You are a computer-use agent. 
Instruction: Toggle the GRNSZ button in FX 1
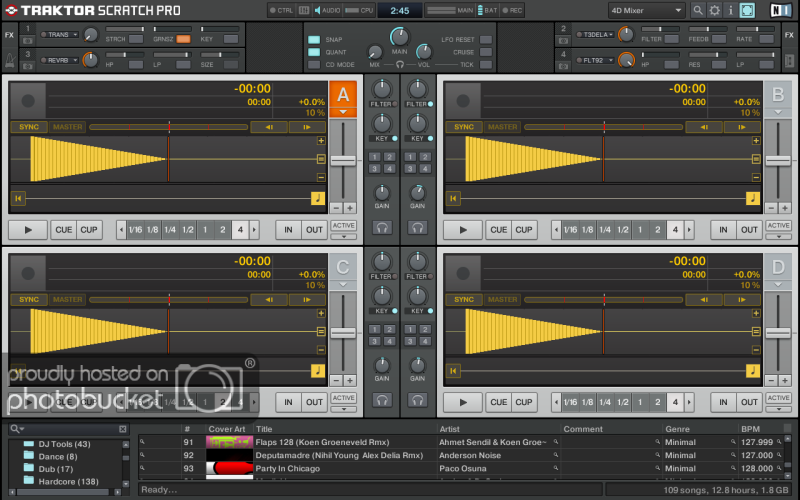tap(183, 39)
